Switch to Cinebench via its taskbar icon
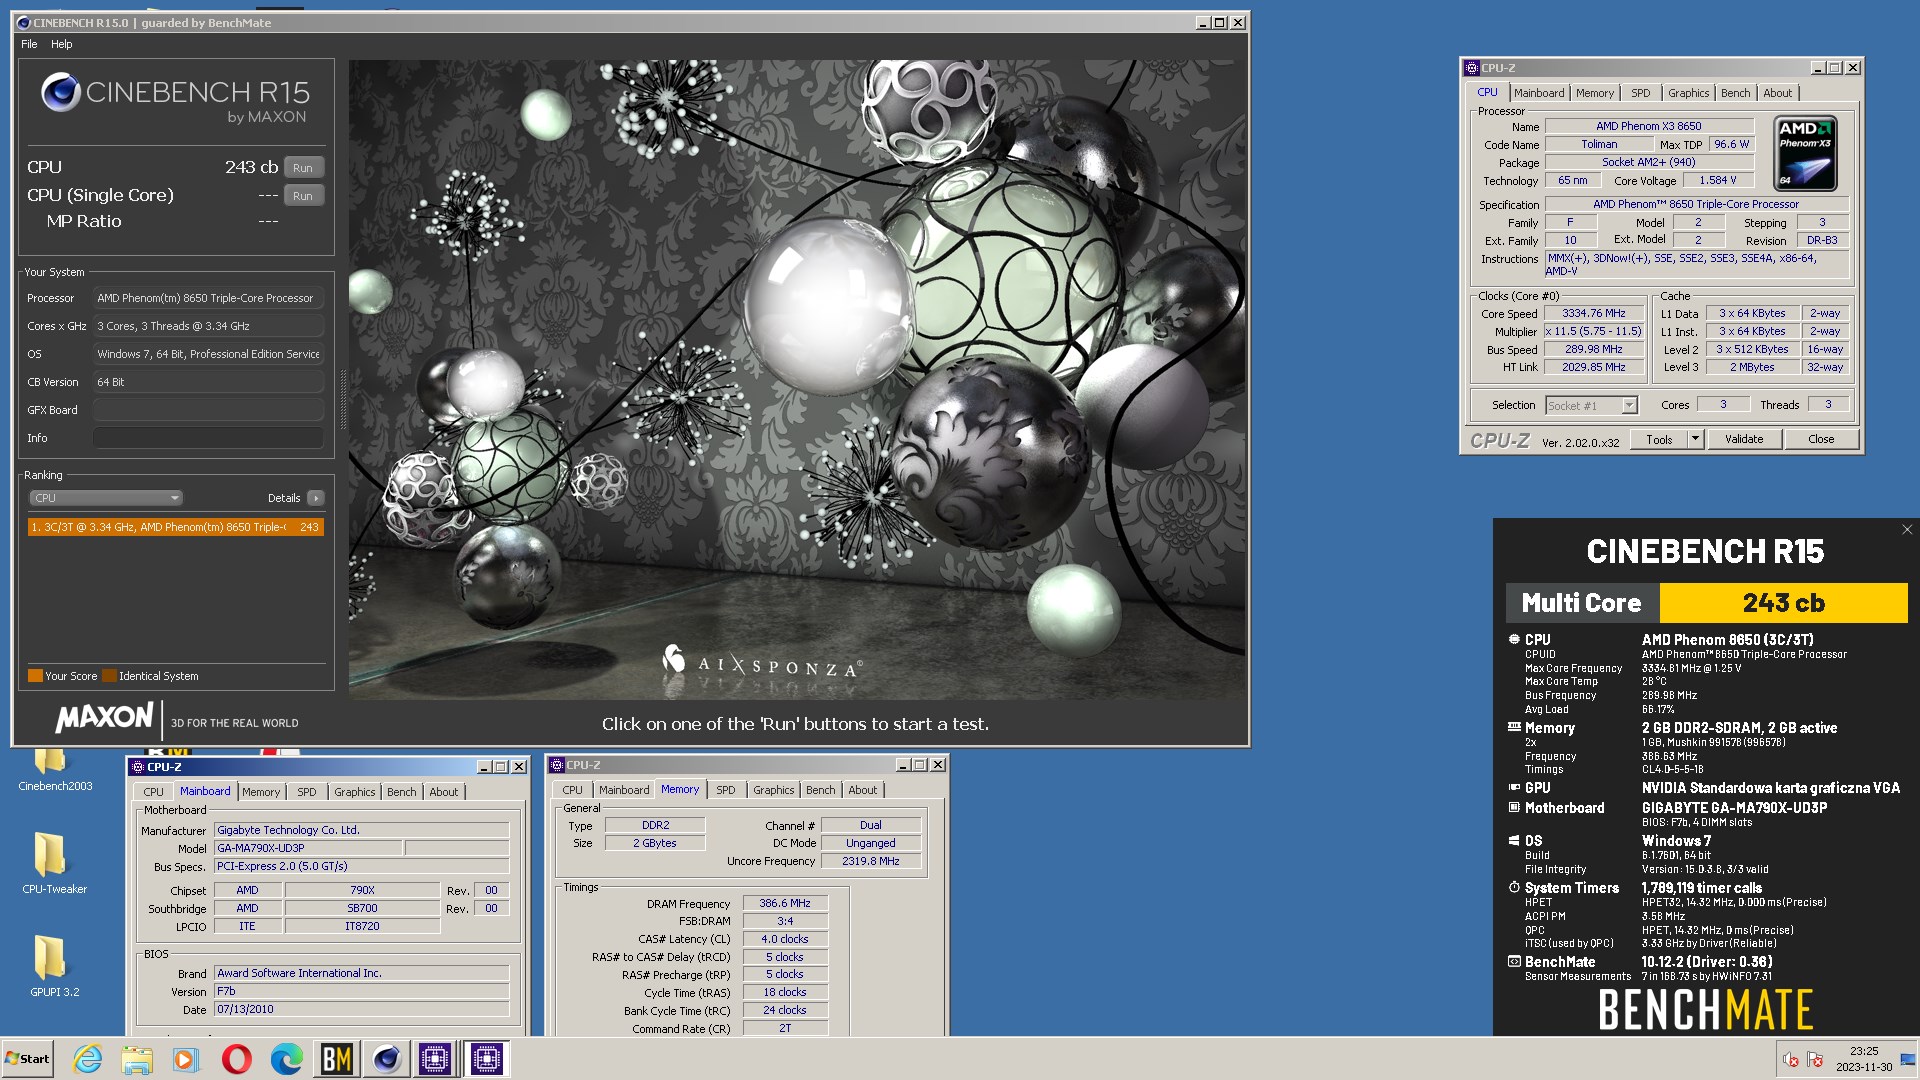 pyautogui.click(x=386, y=1059)
